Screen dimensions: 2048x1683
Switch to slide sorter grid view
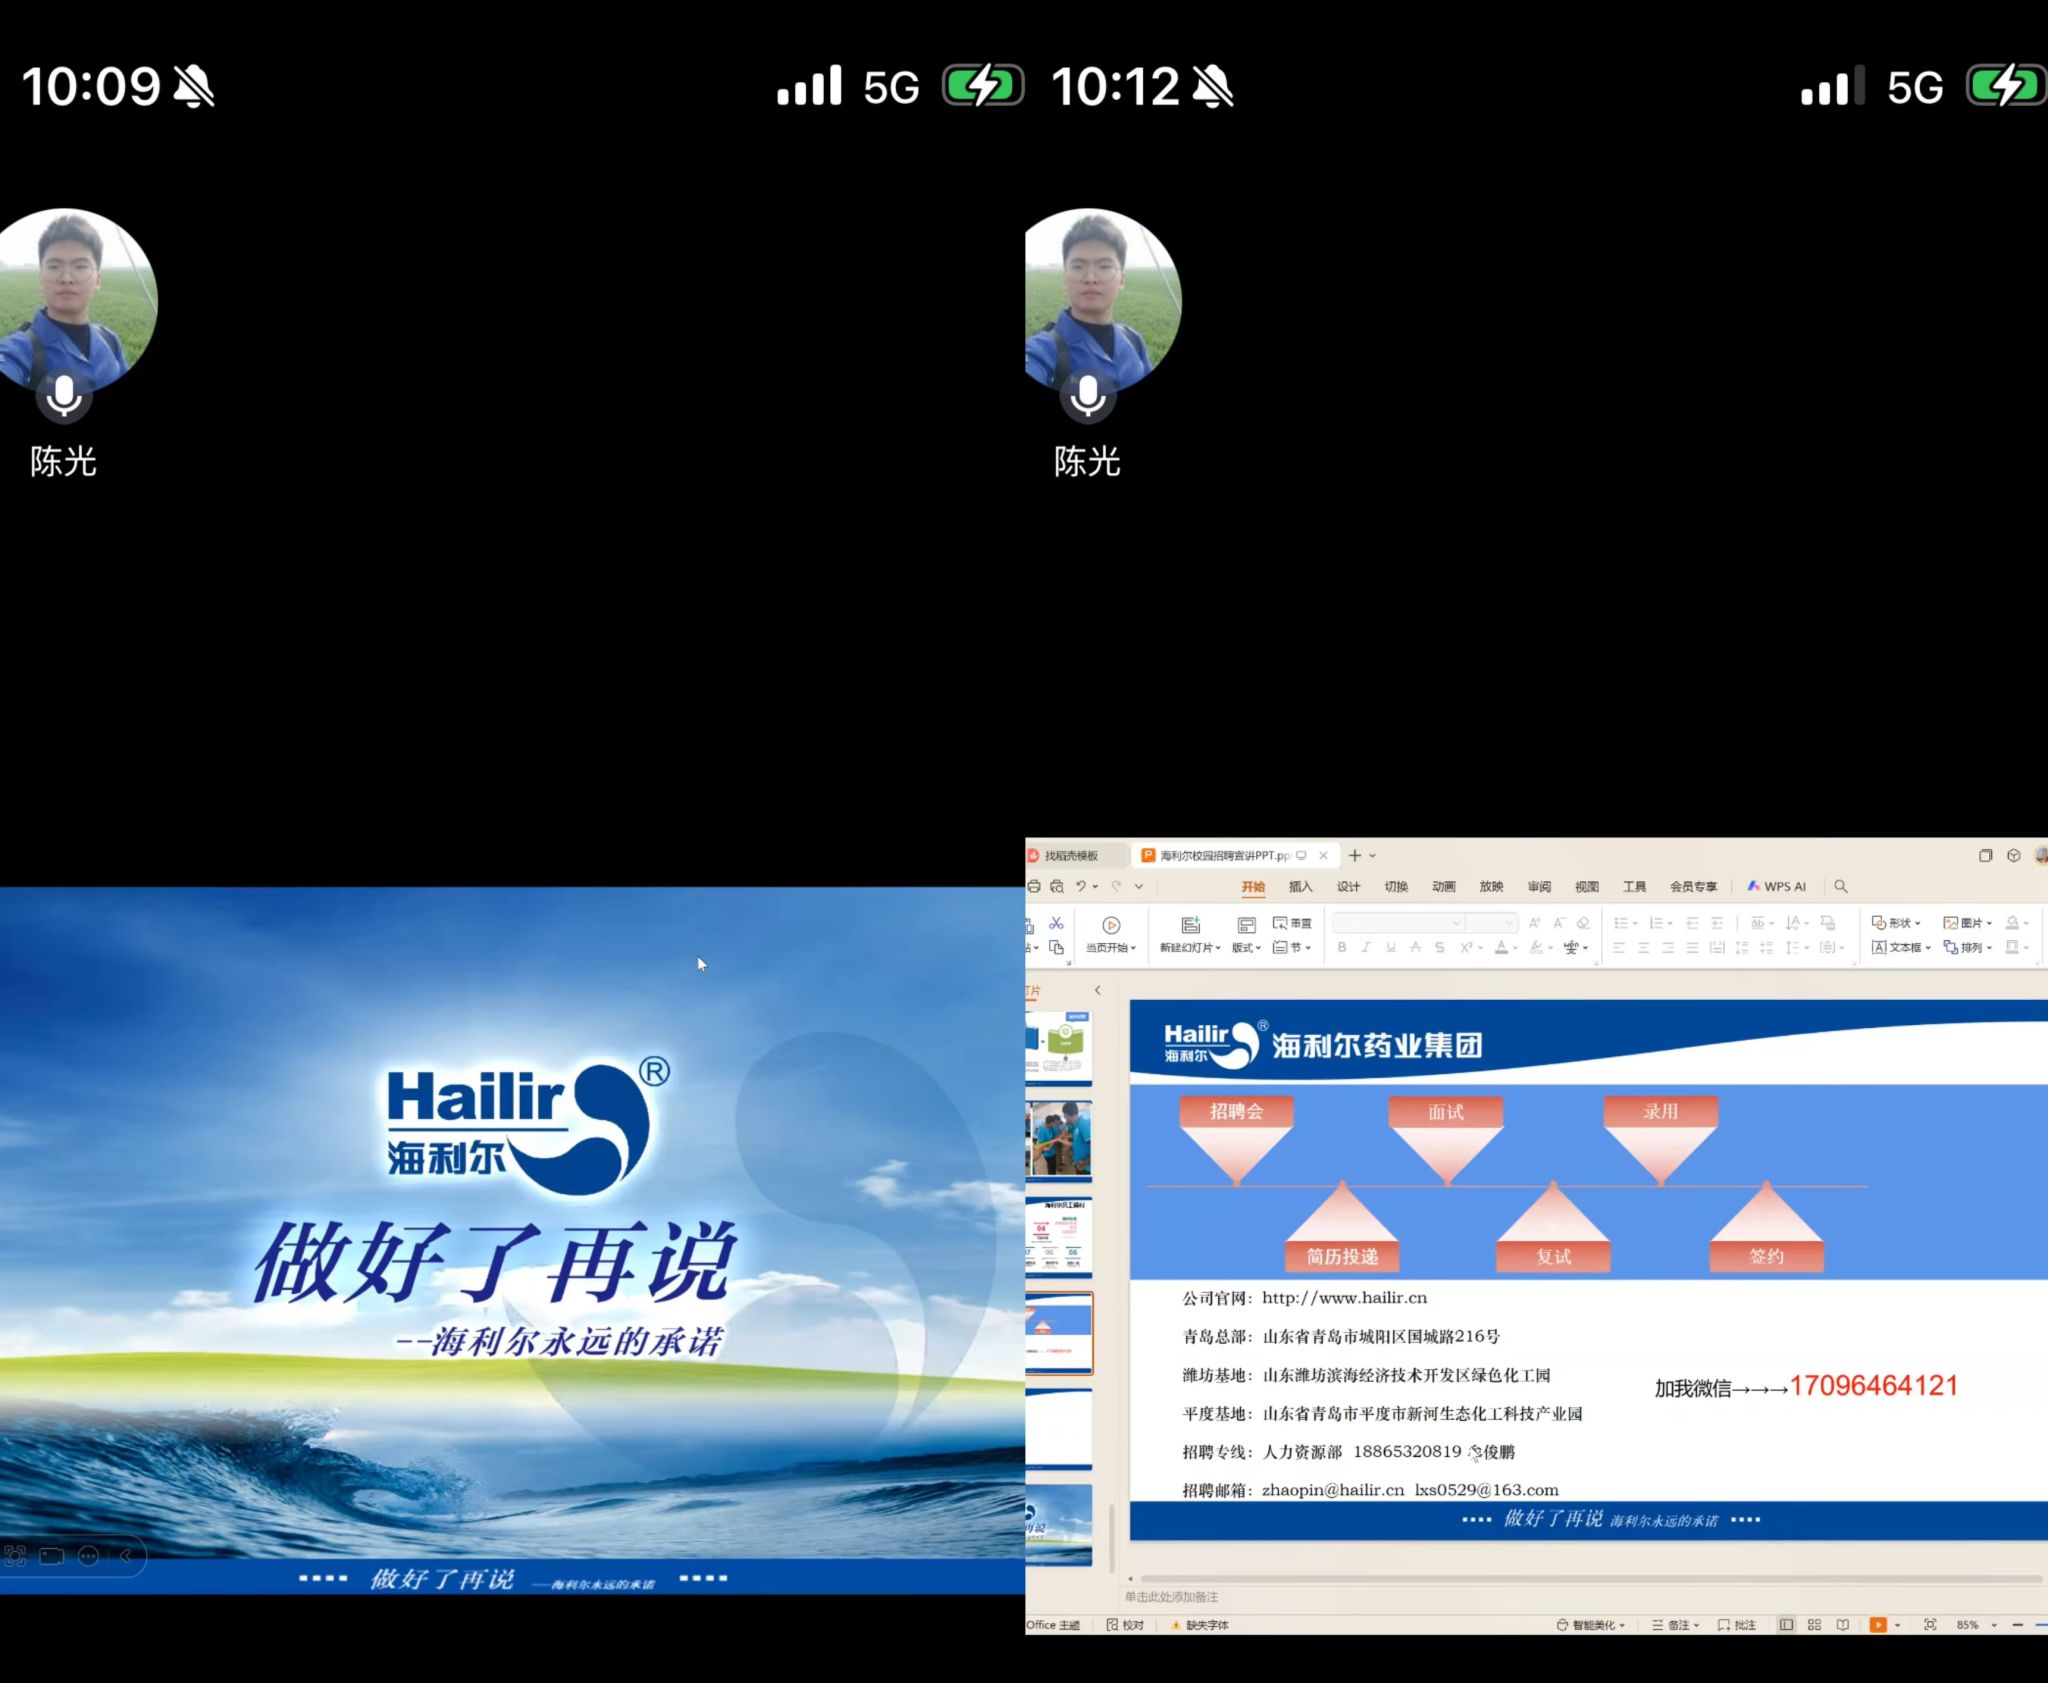tap(1814, 1625)
